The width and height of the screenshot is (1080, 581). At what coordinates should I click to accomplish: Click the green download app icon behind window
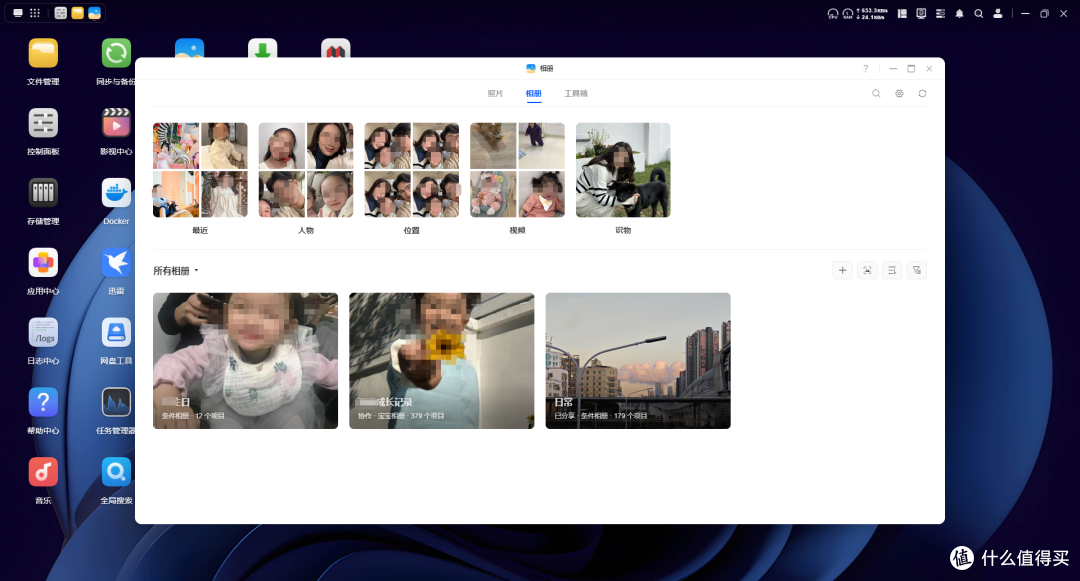click(x=262, y=48)
